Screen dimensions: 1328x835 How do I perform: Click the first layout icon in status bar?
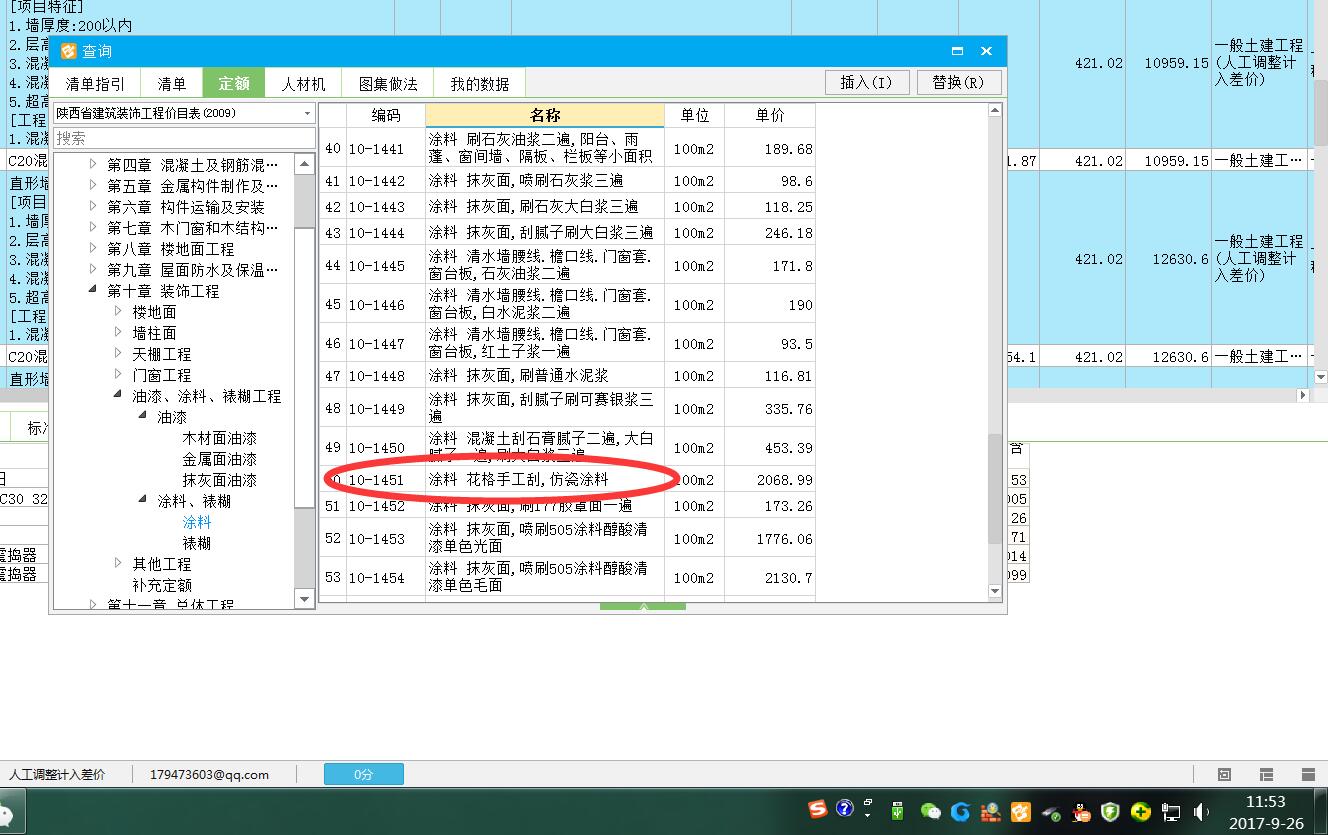[x=1224, y=774]
